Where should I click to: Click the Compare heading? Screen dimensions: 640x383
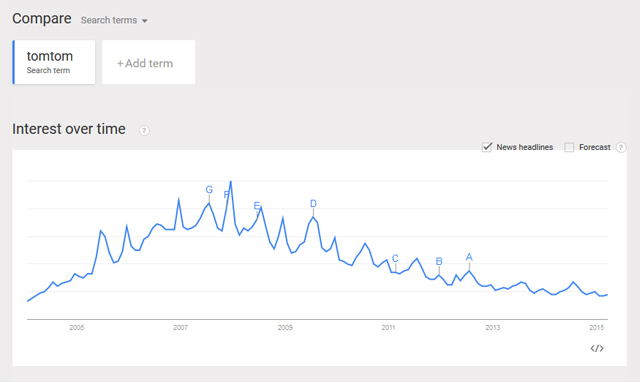pos(42,18)
